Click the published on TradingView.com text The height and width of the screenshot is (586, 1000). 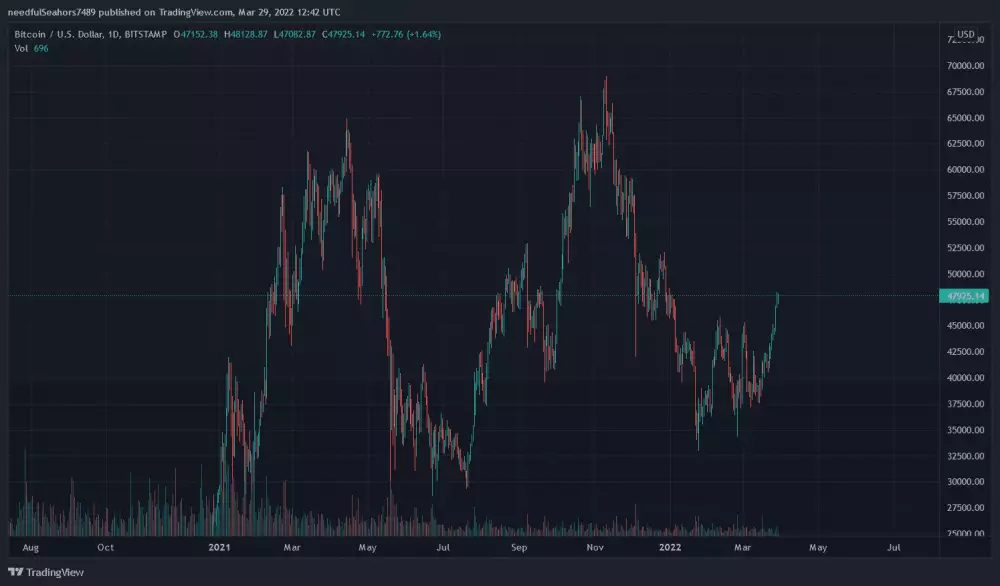167,12
